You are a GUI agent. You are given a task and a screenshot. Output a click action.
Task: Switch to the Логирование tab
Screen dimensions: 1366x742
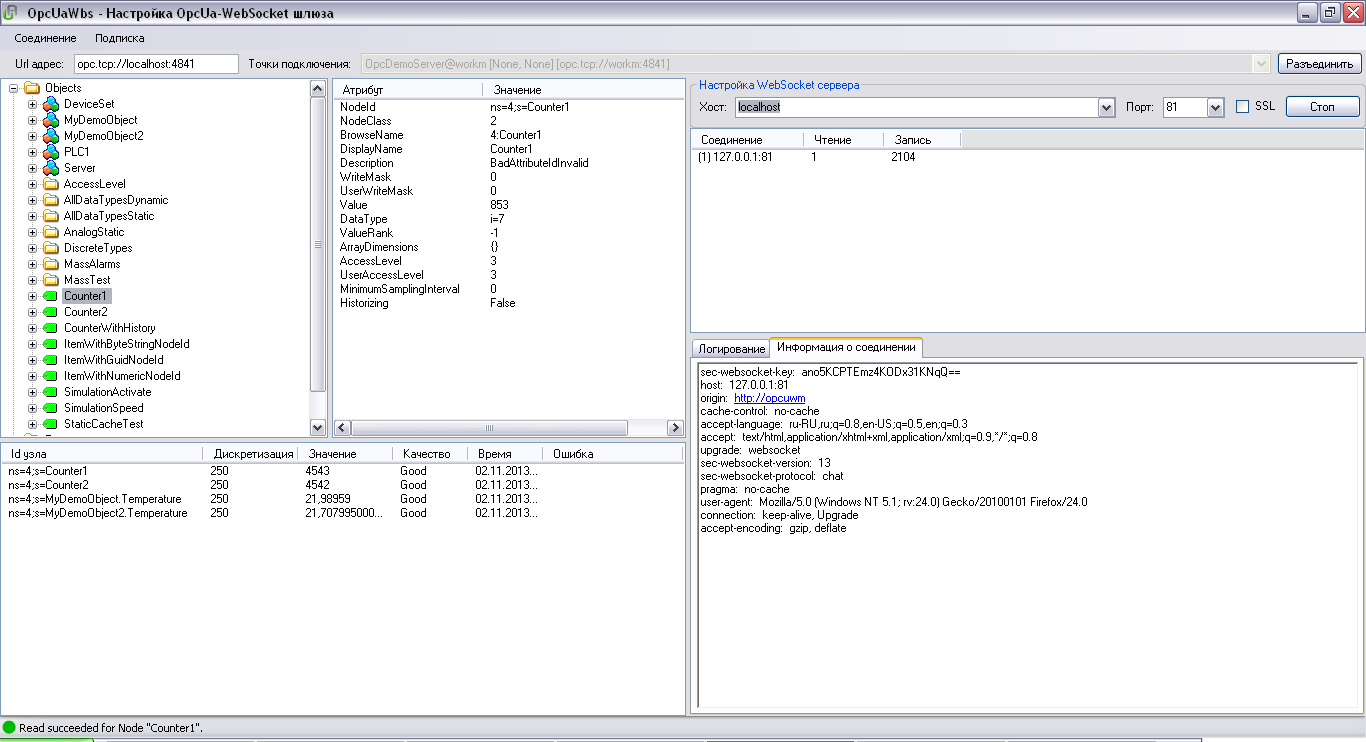tap(731, 349)
